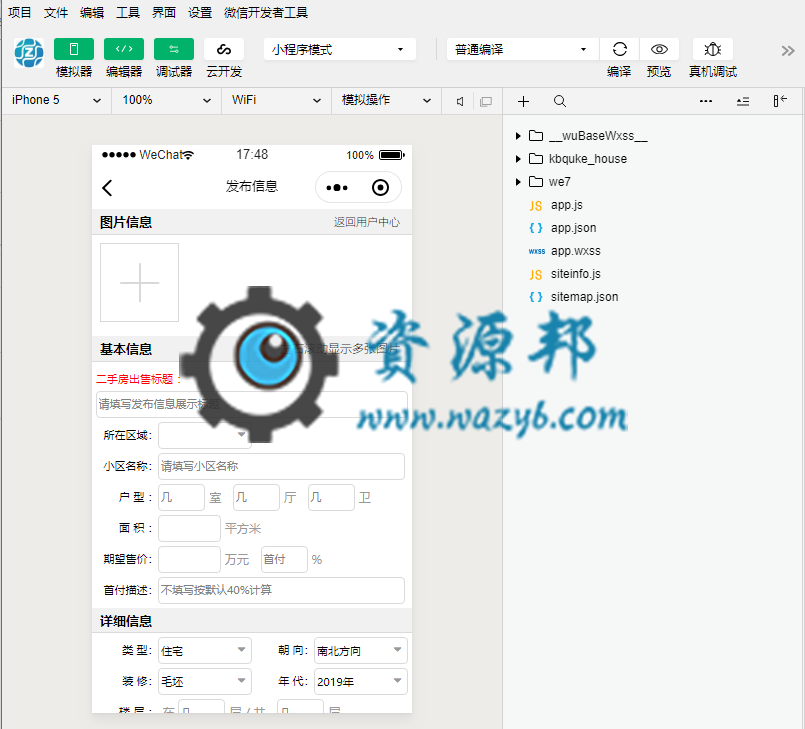Open the 工具 menu
The image size is (805, 729).
point(128,12)
